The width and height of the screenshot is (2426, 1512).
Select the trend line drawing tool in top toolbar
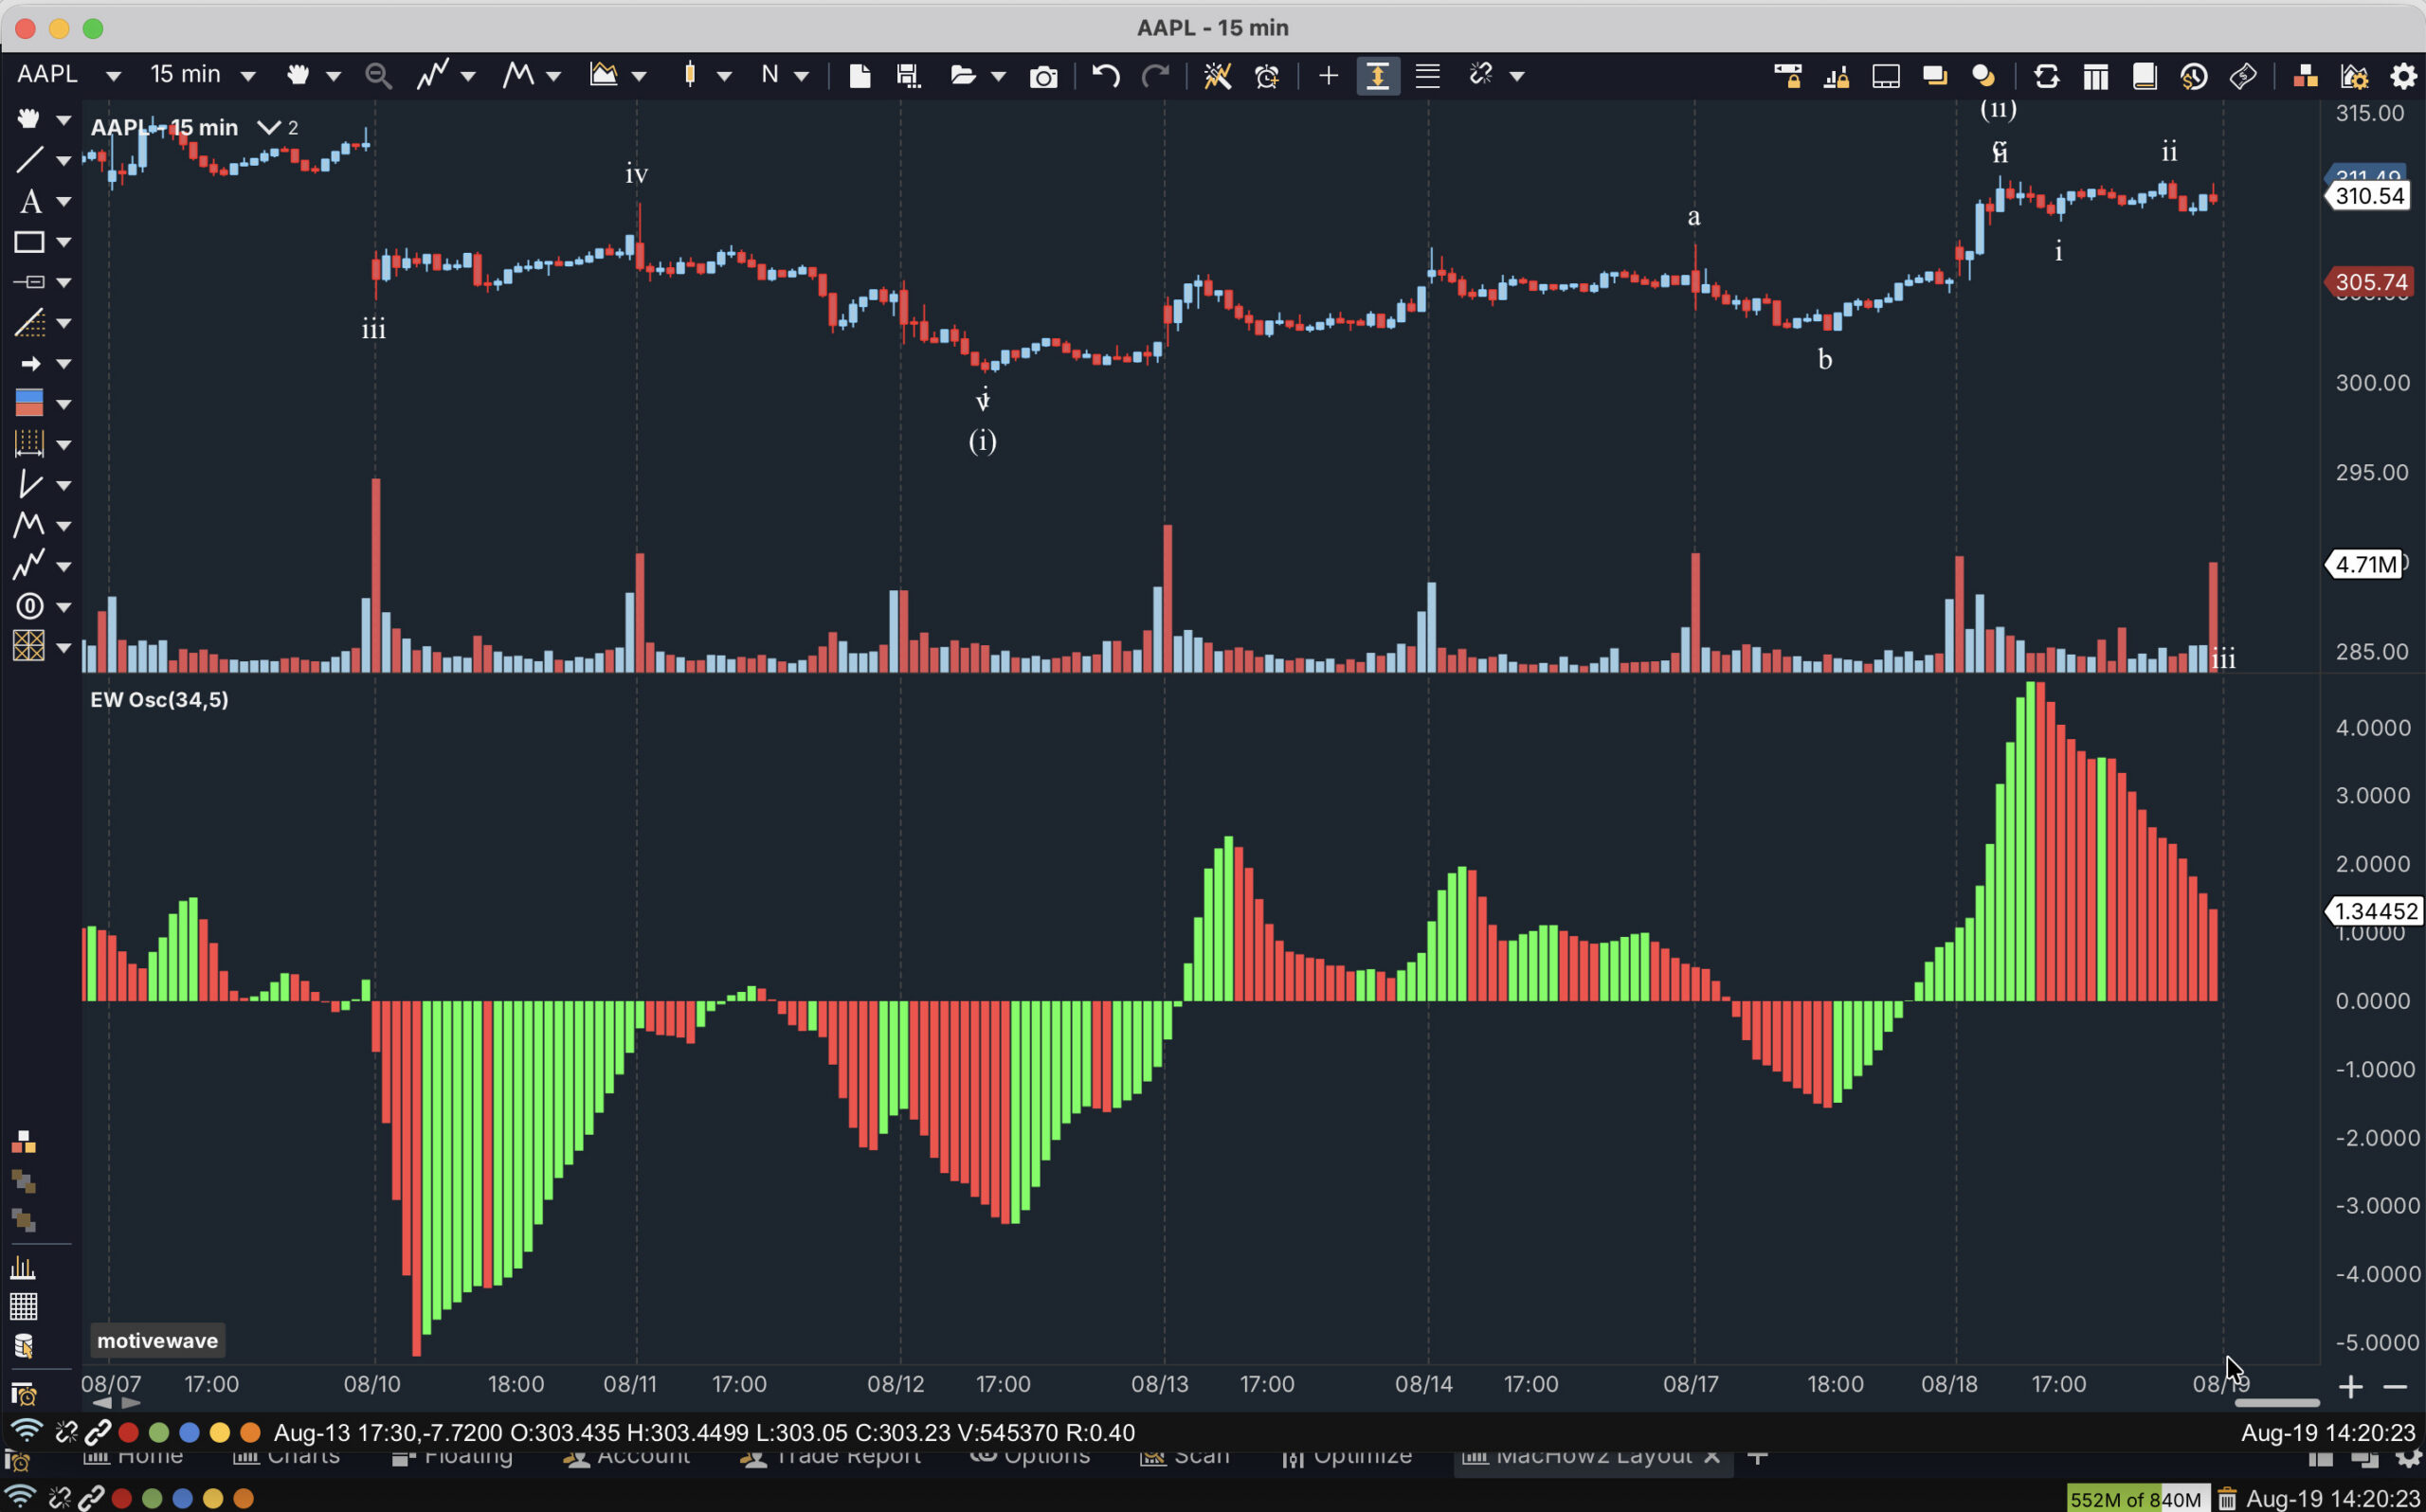tap(432, 75)
